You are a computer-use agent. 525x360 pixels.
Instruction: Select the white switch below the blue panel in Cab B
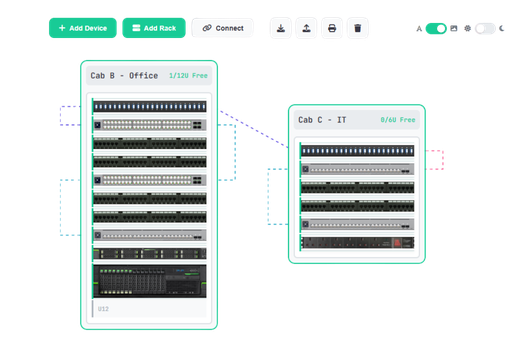(x=150, y=125)
